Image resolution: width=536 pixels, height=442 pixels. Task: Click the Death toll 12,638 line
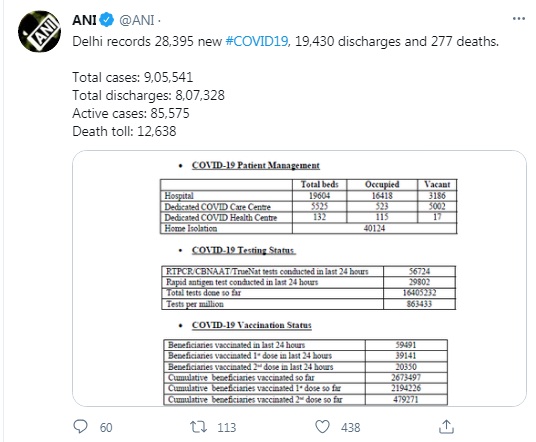tap(124, 131)
